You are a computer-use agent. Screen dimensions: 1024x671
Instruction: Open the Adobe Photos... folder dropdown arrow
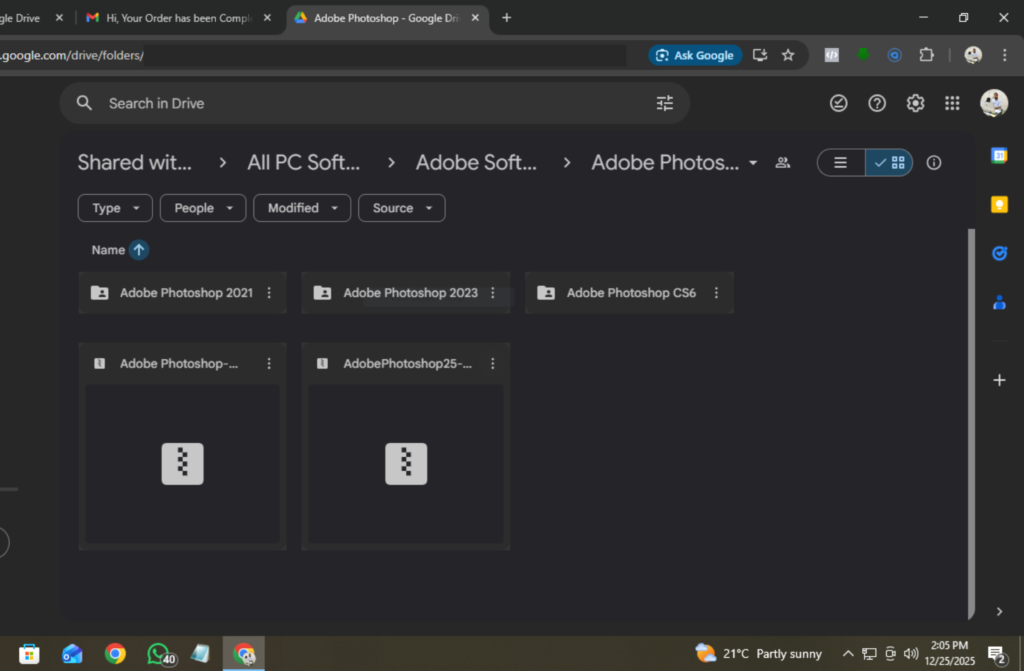point(753,163)
